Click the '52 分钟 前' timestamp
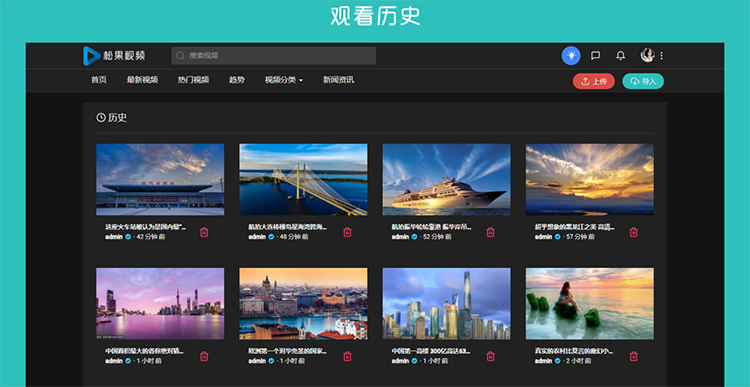 pyautogui.click(x=437, y=237)
